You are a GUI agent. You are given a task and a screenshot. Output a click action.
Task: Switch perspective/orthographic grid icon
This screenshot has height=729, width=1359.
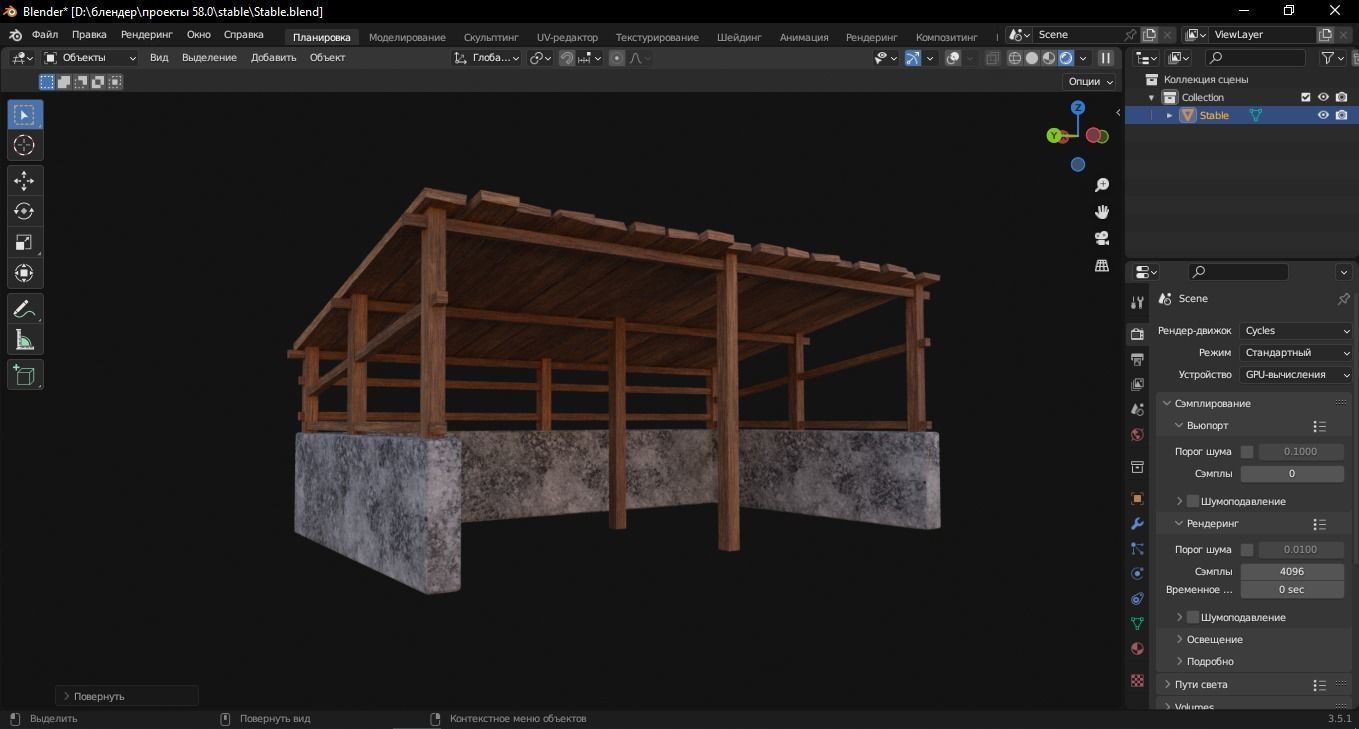pyautogui.click(x=1102, y=265)
